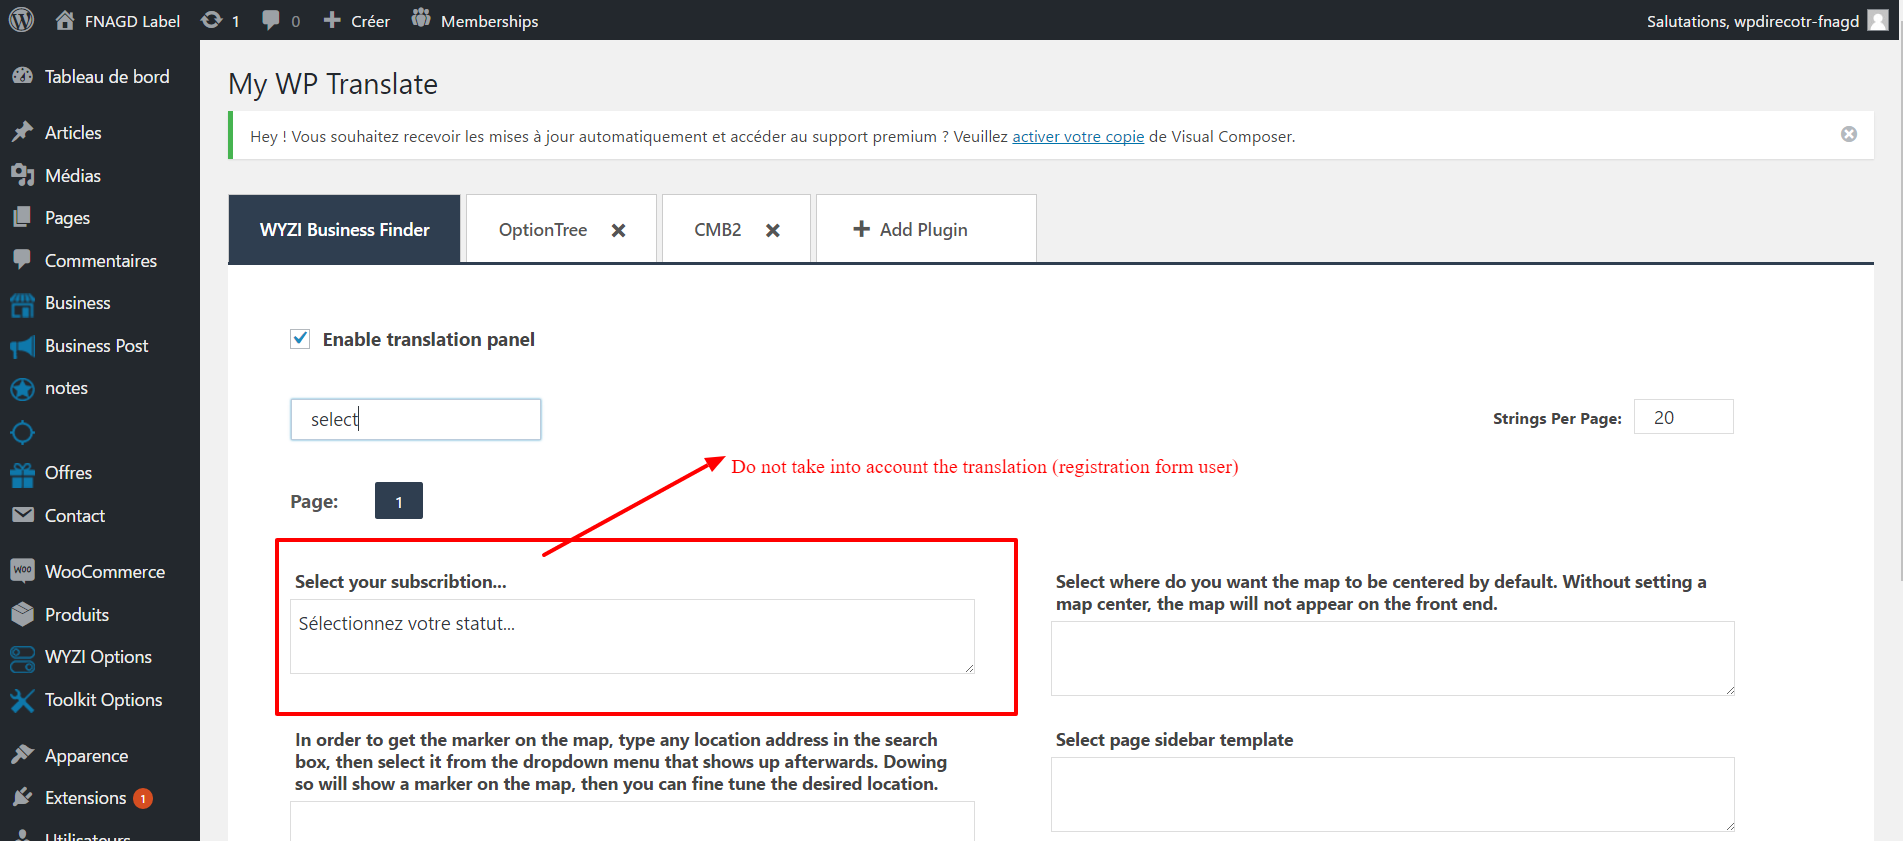This screenshot has height=841, width=1903.
Task: Select the OptionTree tab
Action: click(x=543, y=230)
